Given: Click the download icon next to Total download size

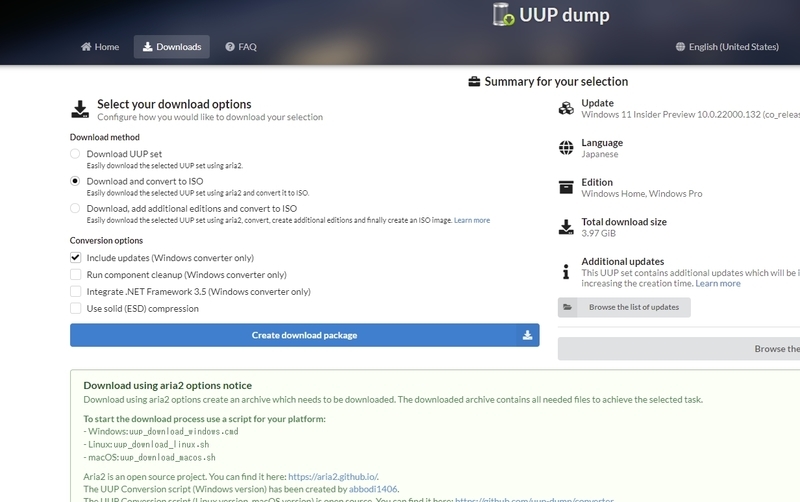Looking at the screenshot, I should click(x=566, y=227).
